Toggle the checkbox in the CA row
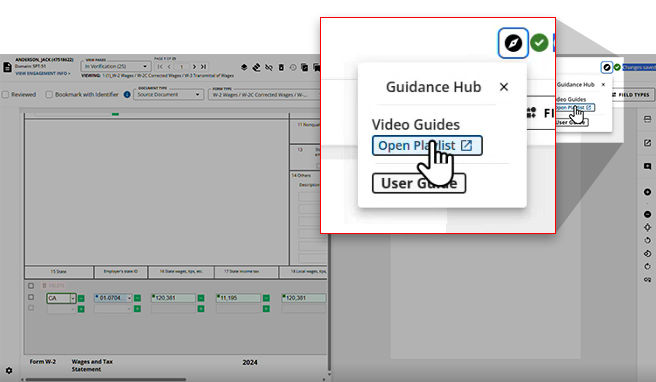Viewport: 656px width, 382px height. pyautogui.click(x=31, y=297)
